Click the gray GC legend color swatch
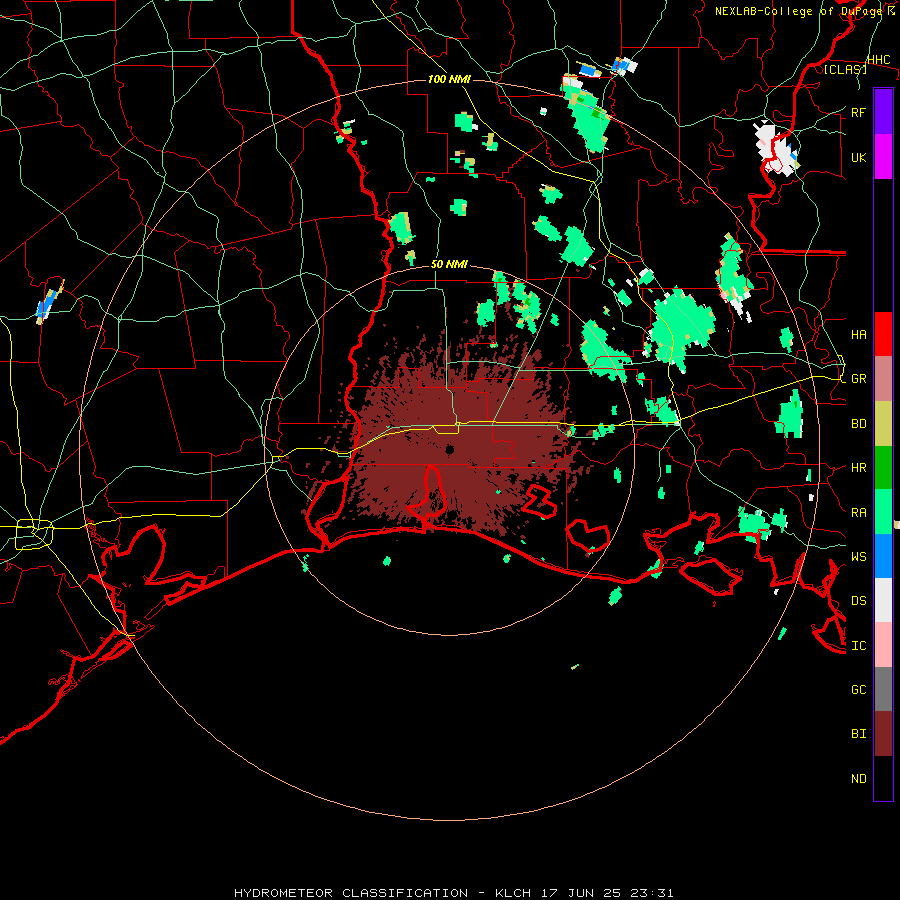 coord(883,689)
